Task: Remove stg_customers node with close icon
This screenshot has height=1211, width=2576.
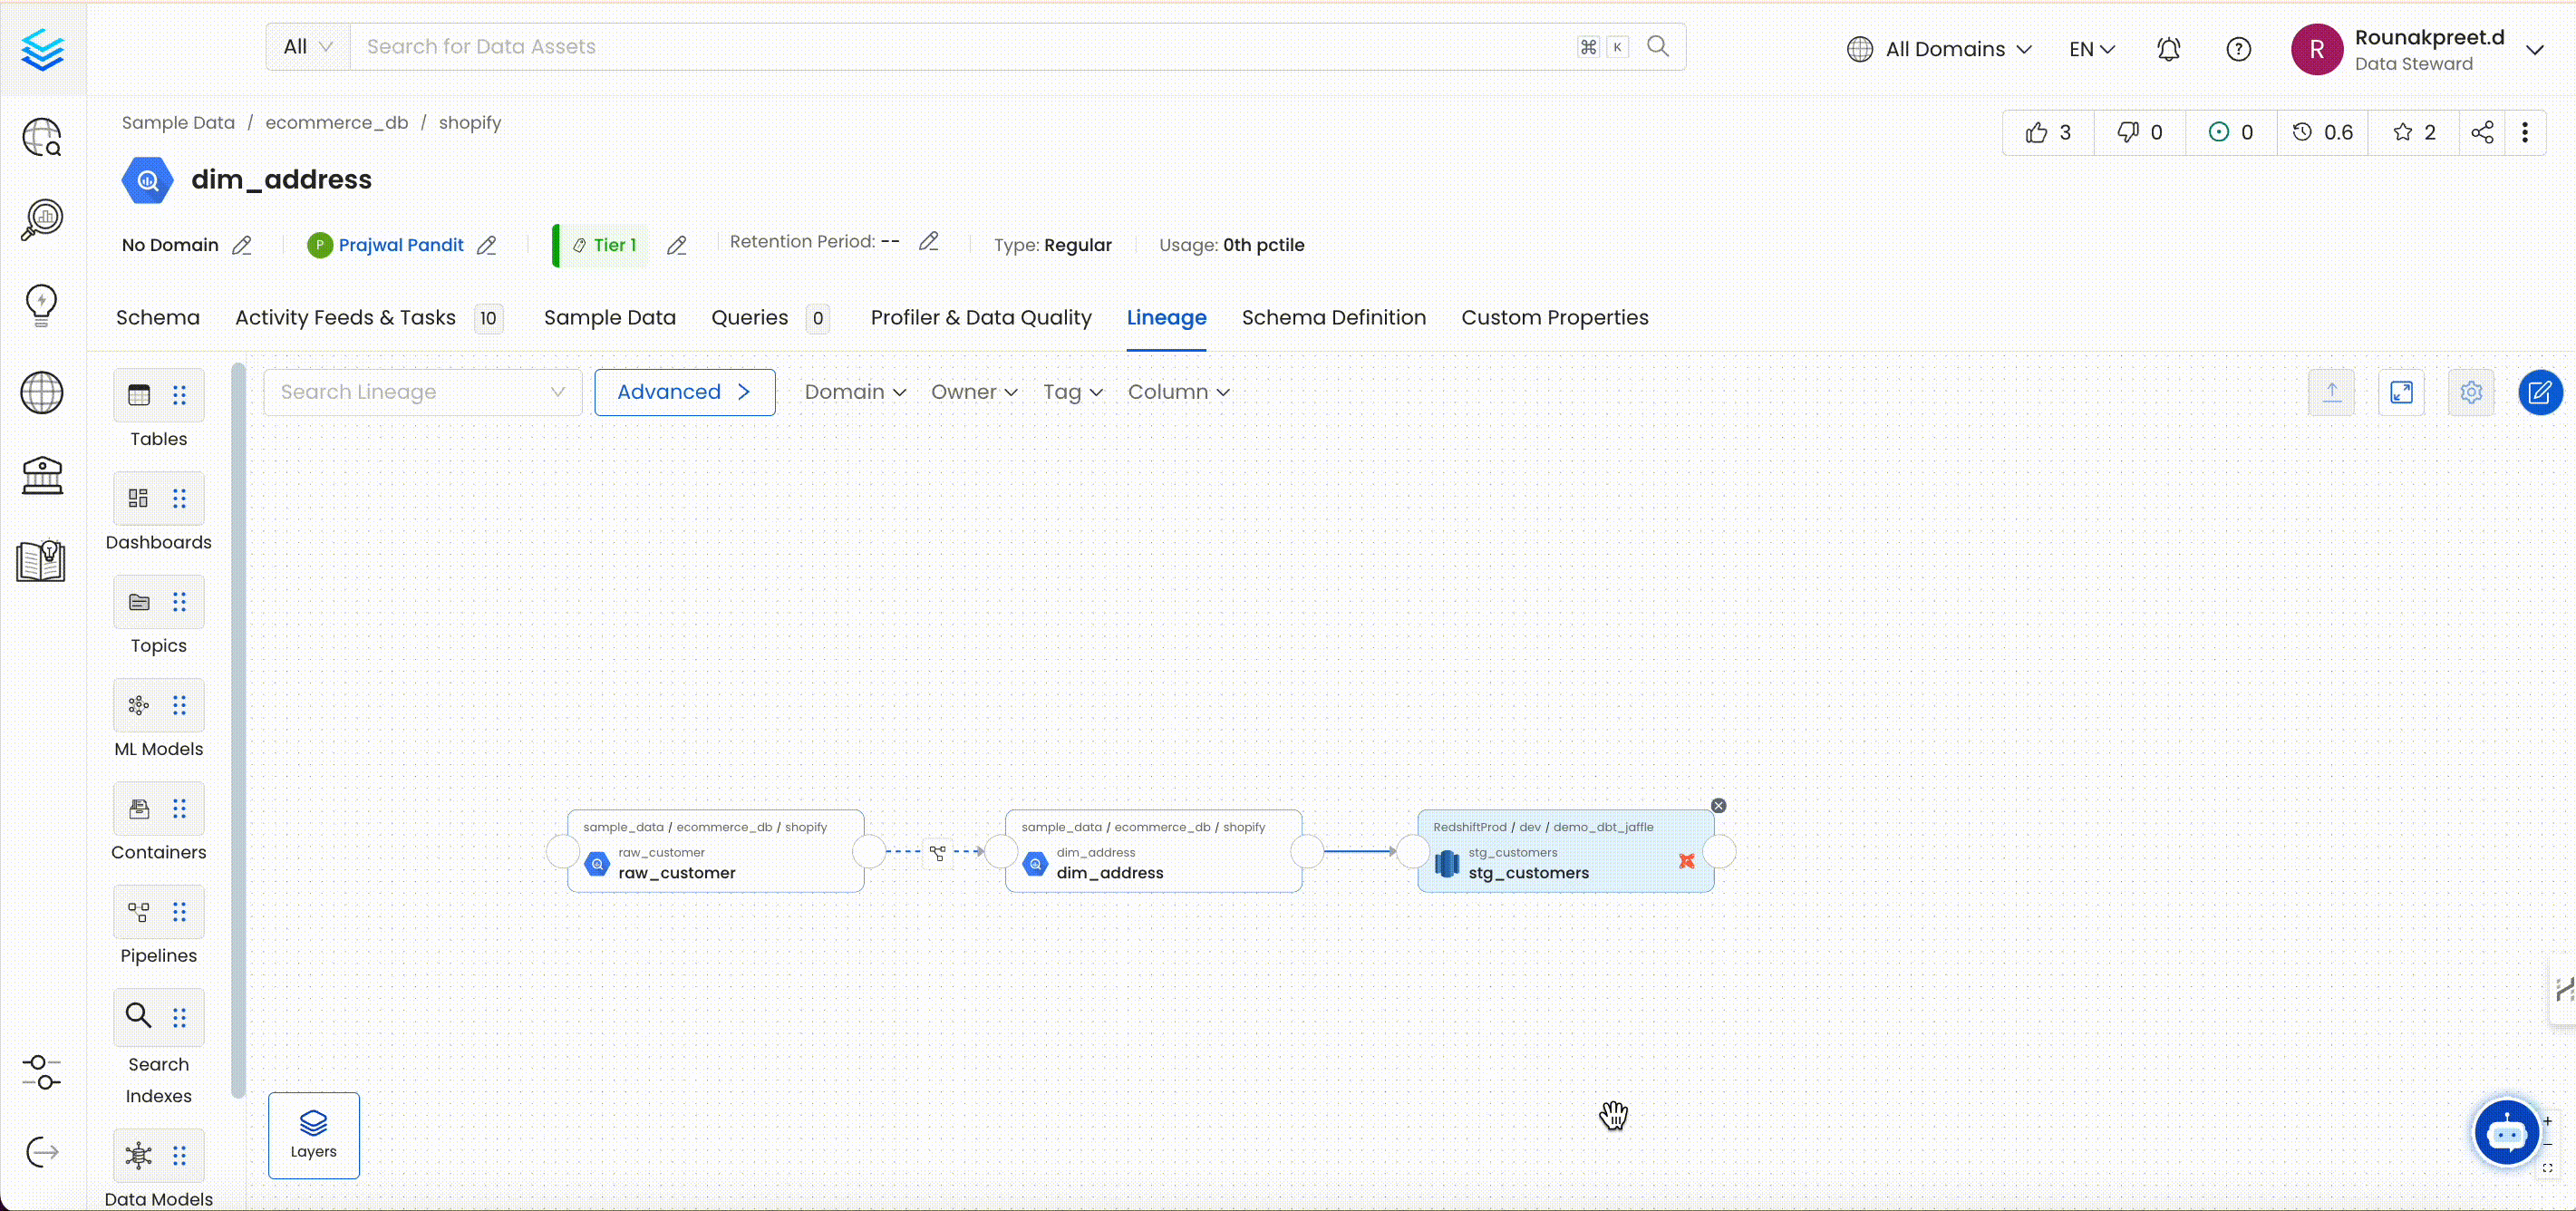Action: click(1718, 805)
